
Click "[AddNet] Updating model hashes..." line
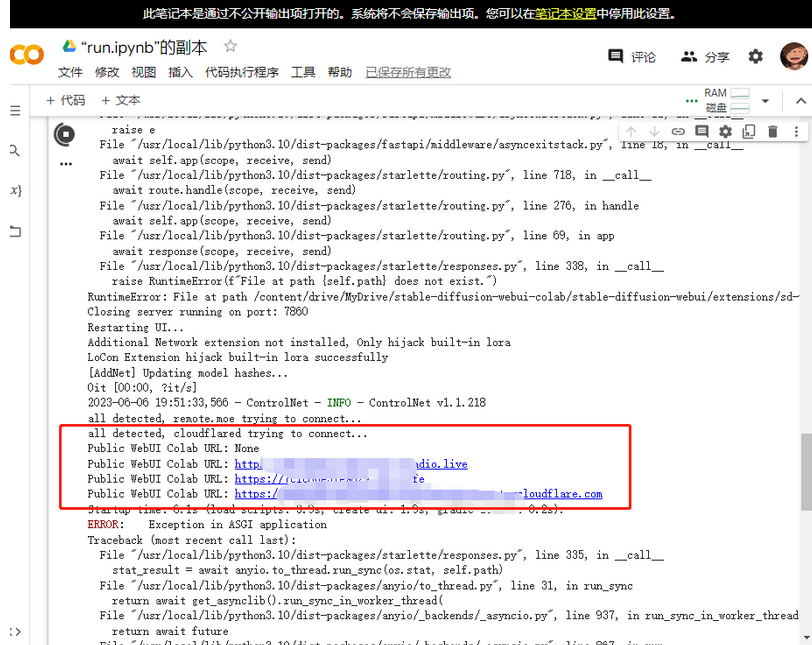187,373
